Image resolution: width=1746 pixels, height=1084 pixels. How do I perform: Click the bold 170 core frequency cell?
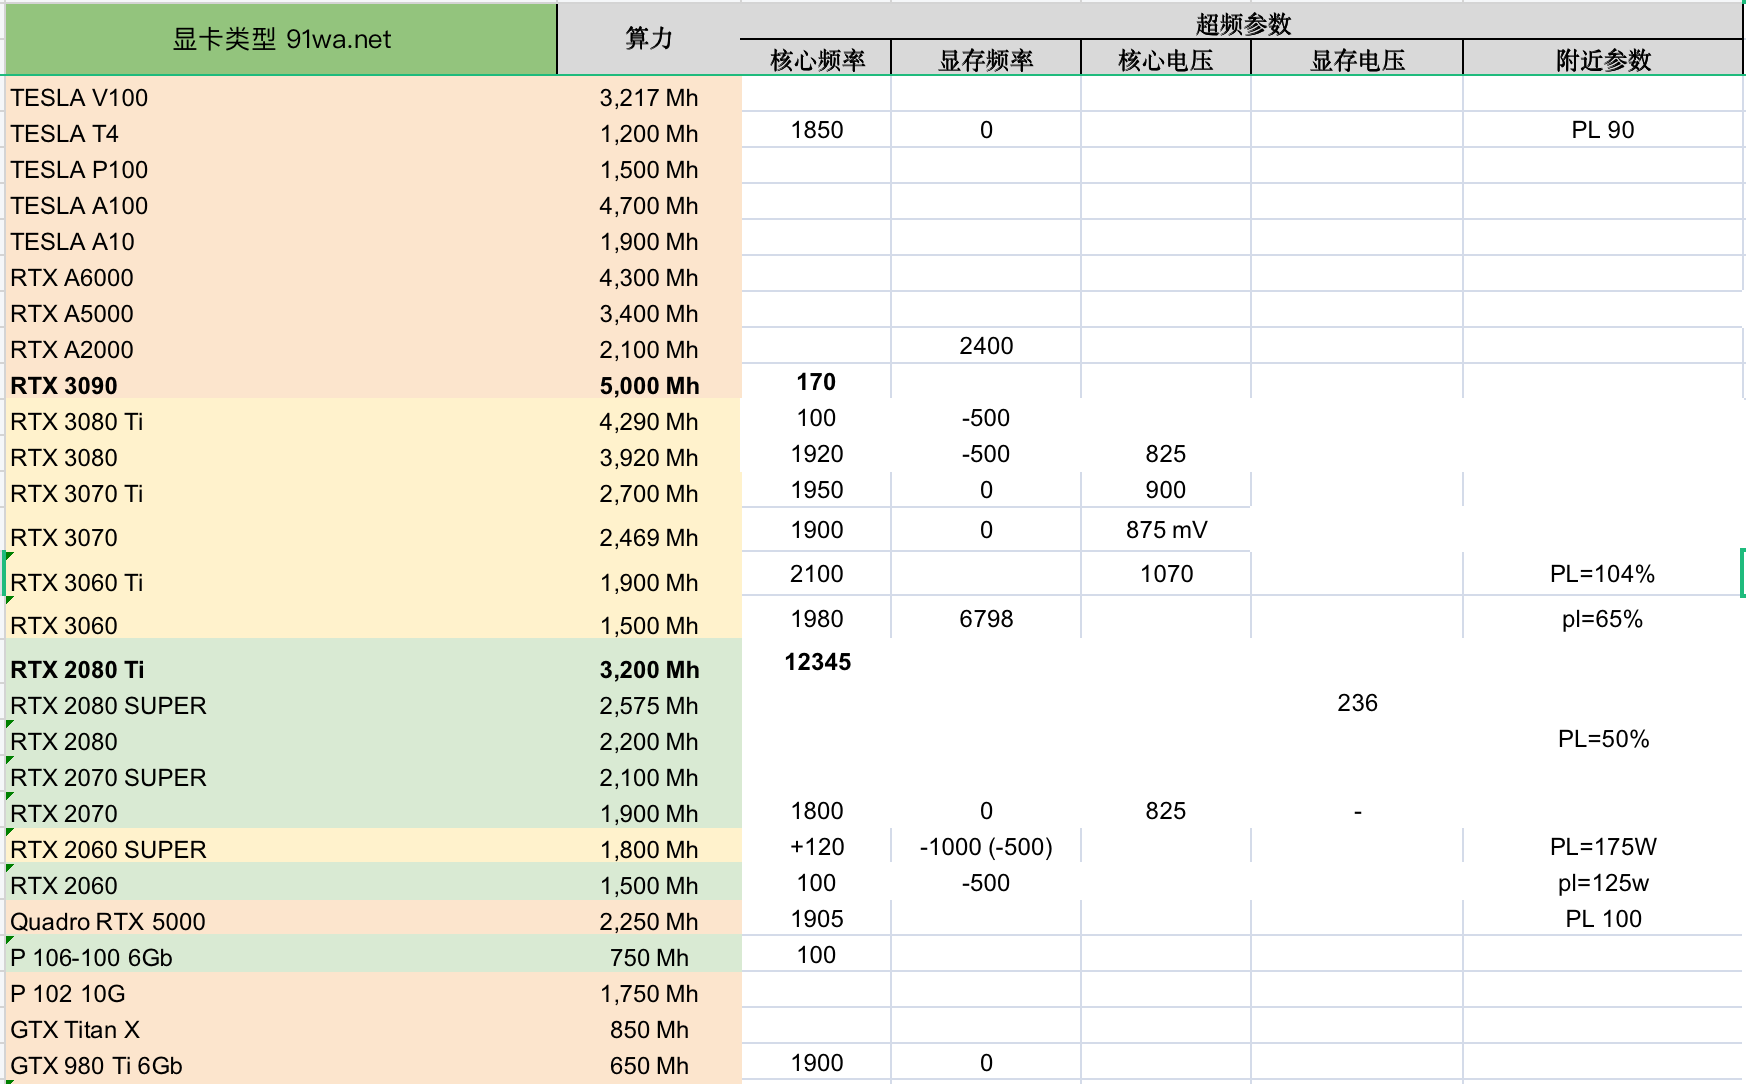816,382
